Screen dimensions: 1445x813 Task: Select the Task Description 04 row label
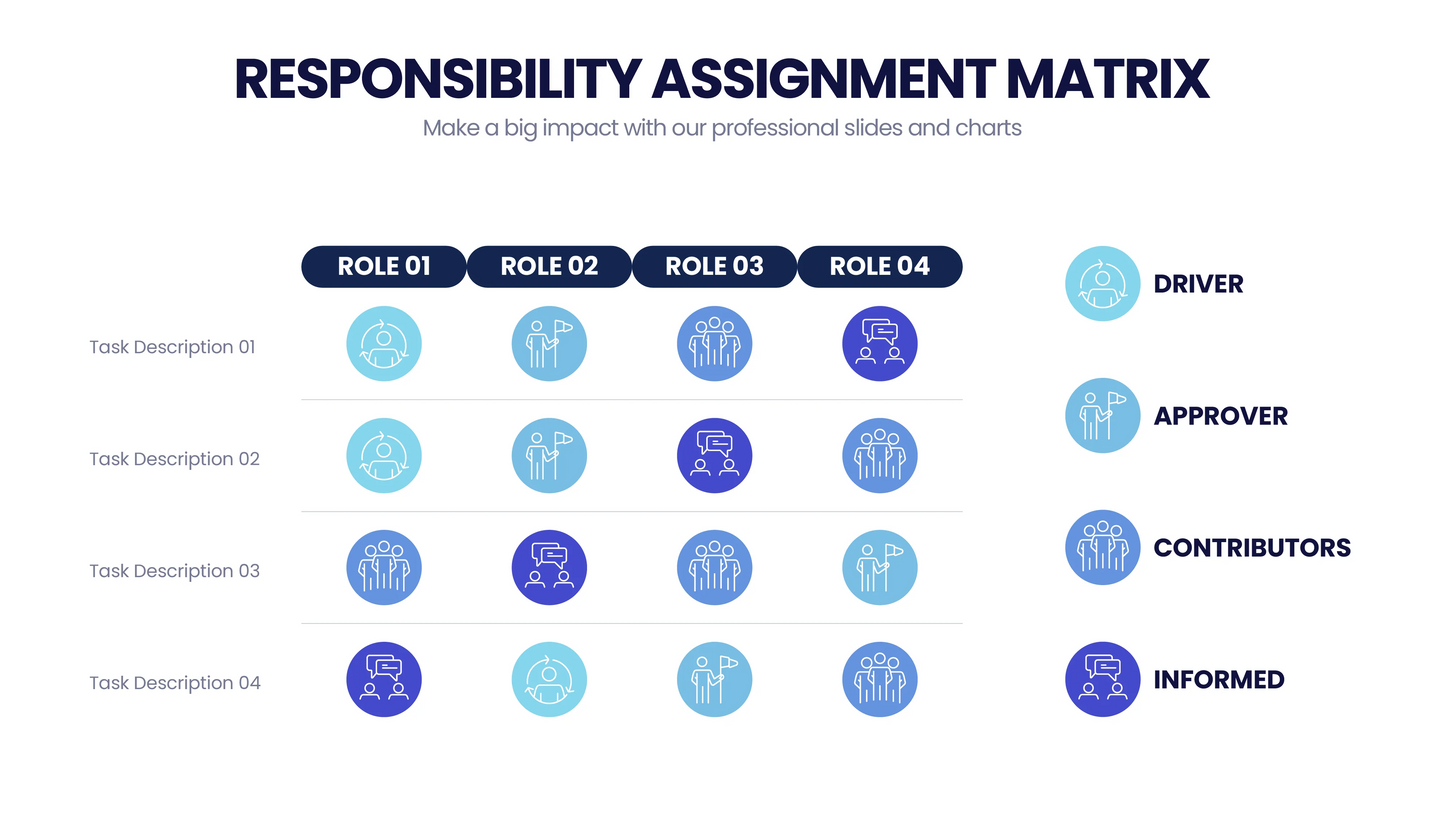(174, 683)
